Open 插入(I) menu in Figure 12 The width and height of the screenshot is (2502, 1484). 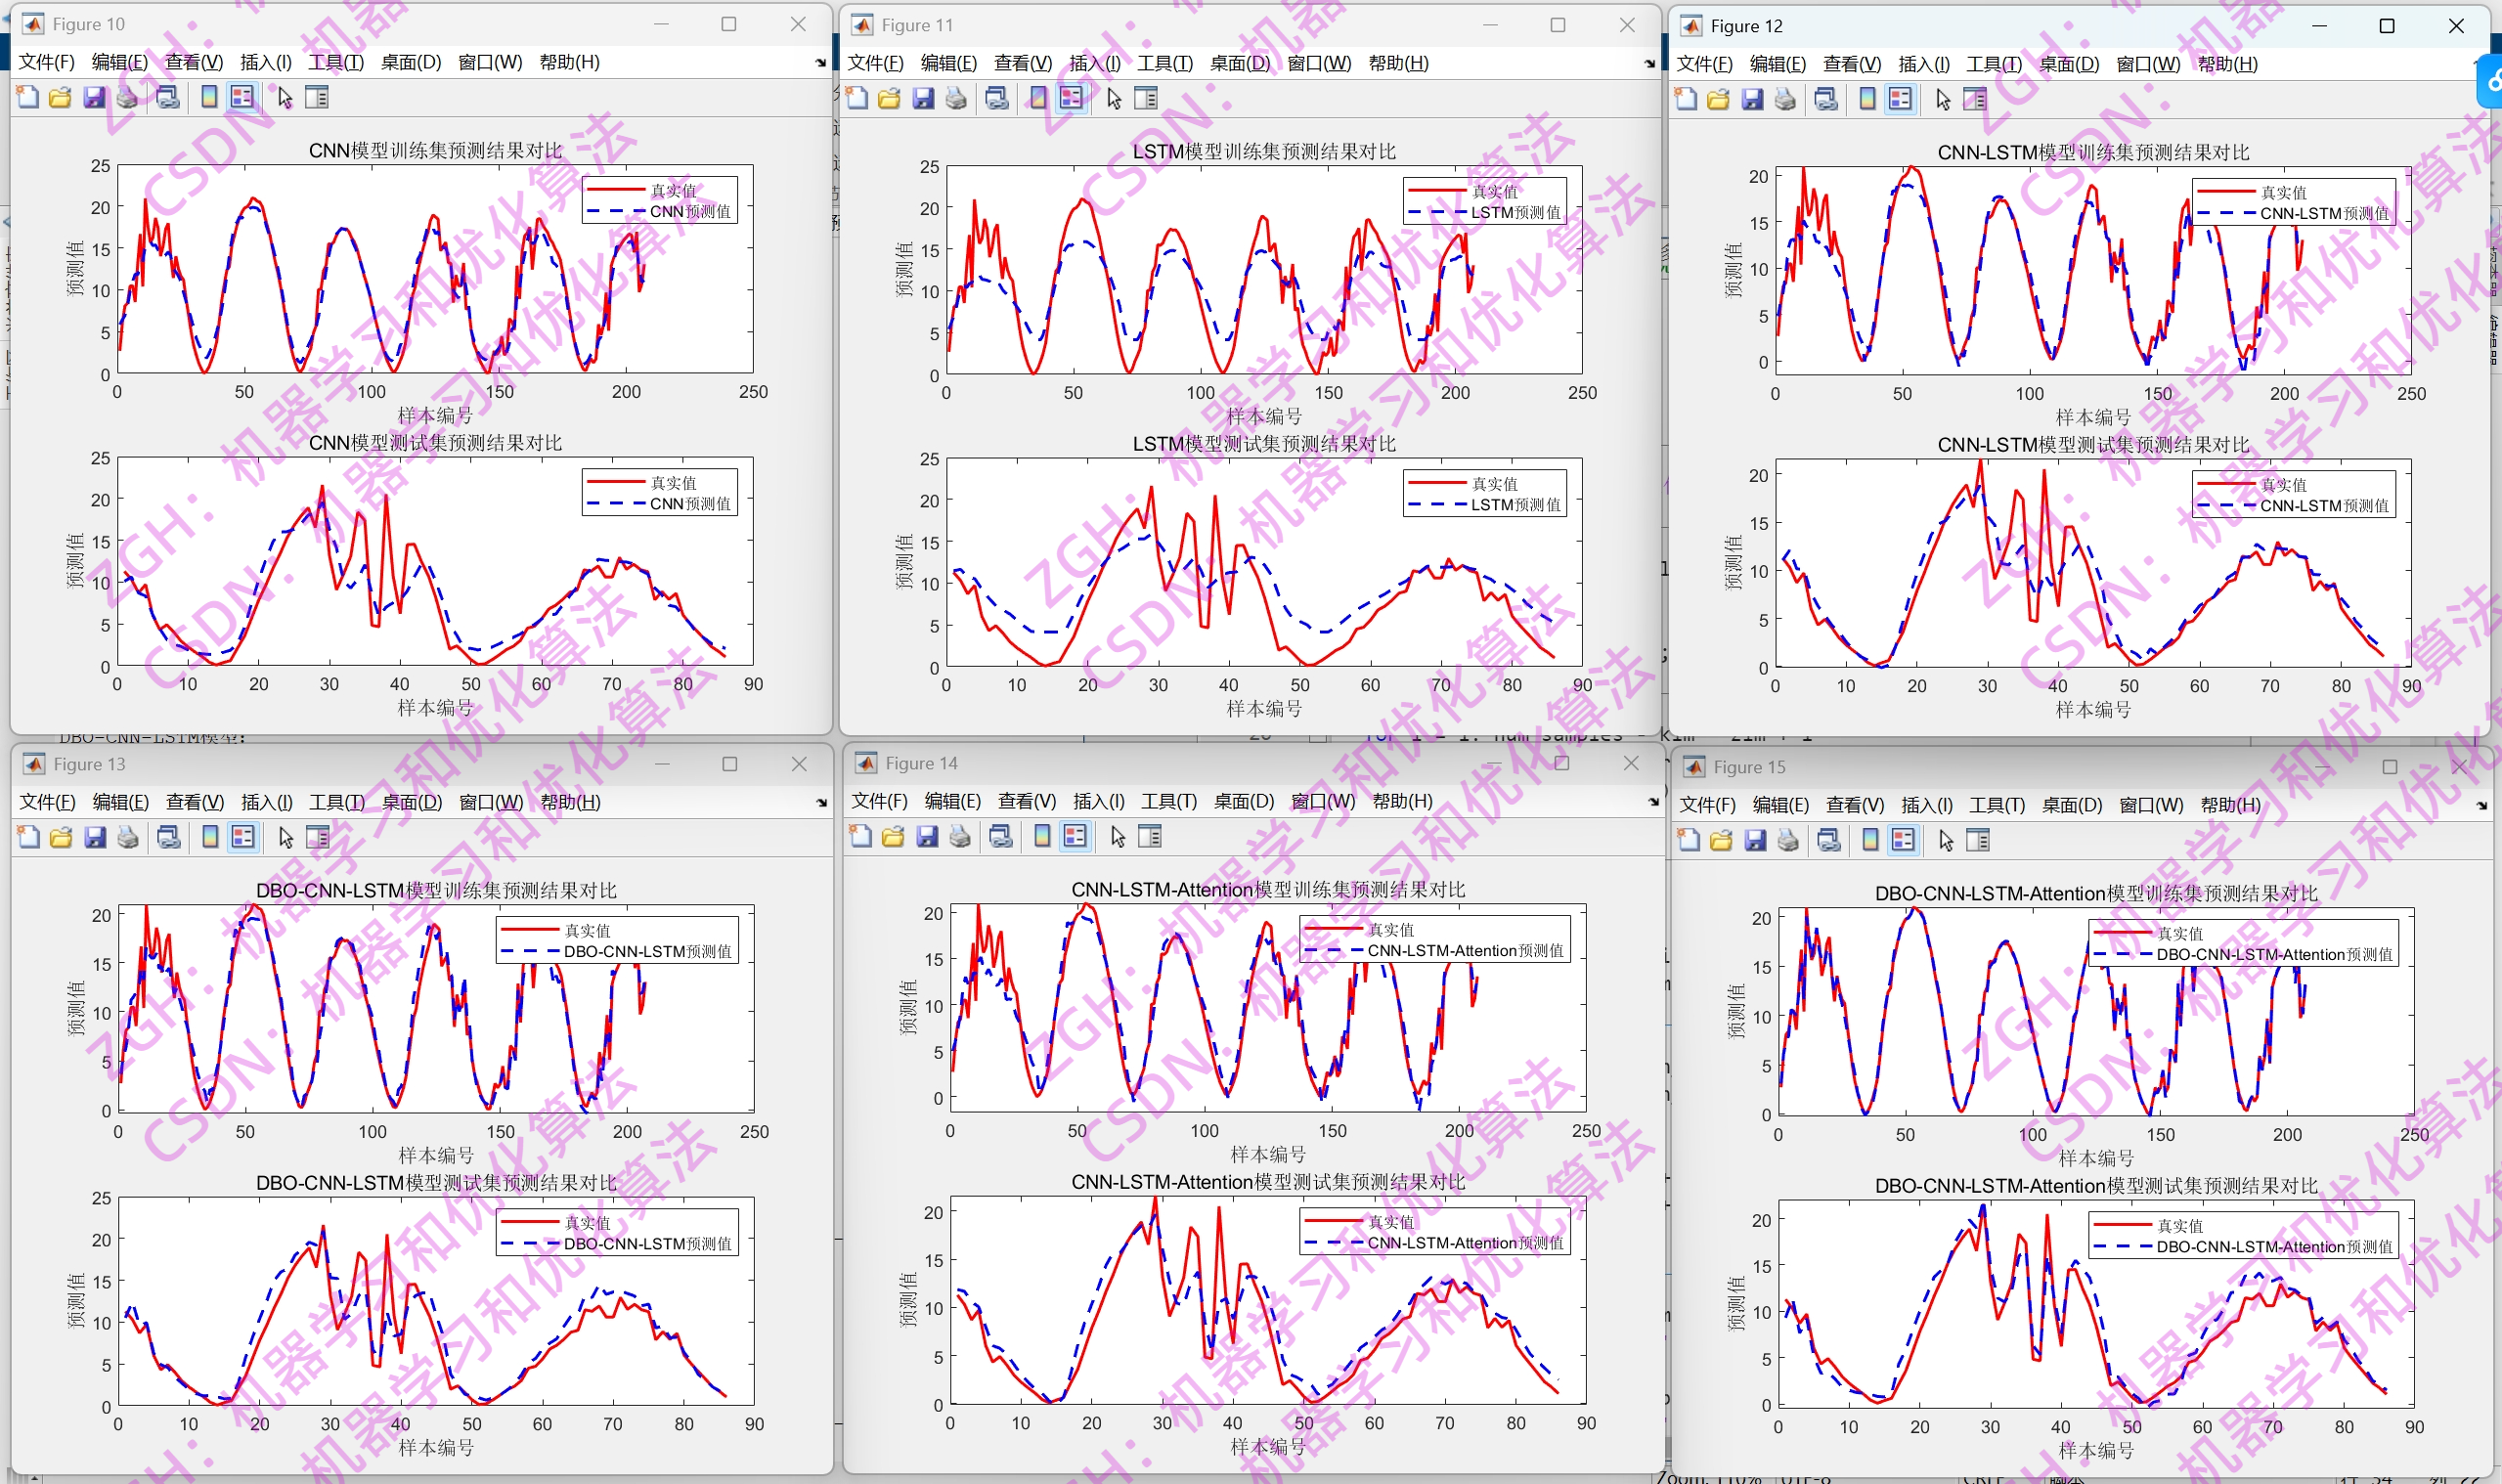(x=1923, y=64)
